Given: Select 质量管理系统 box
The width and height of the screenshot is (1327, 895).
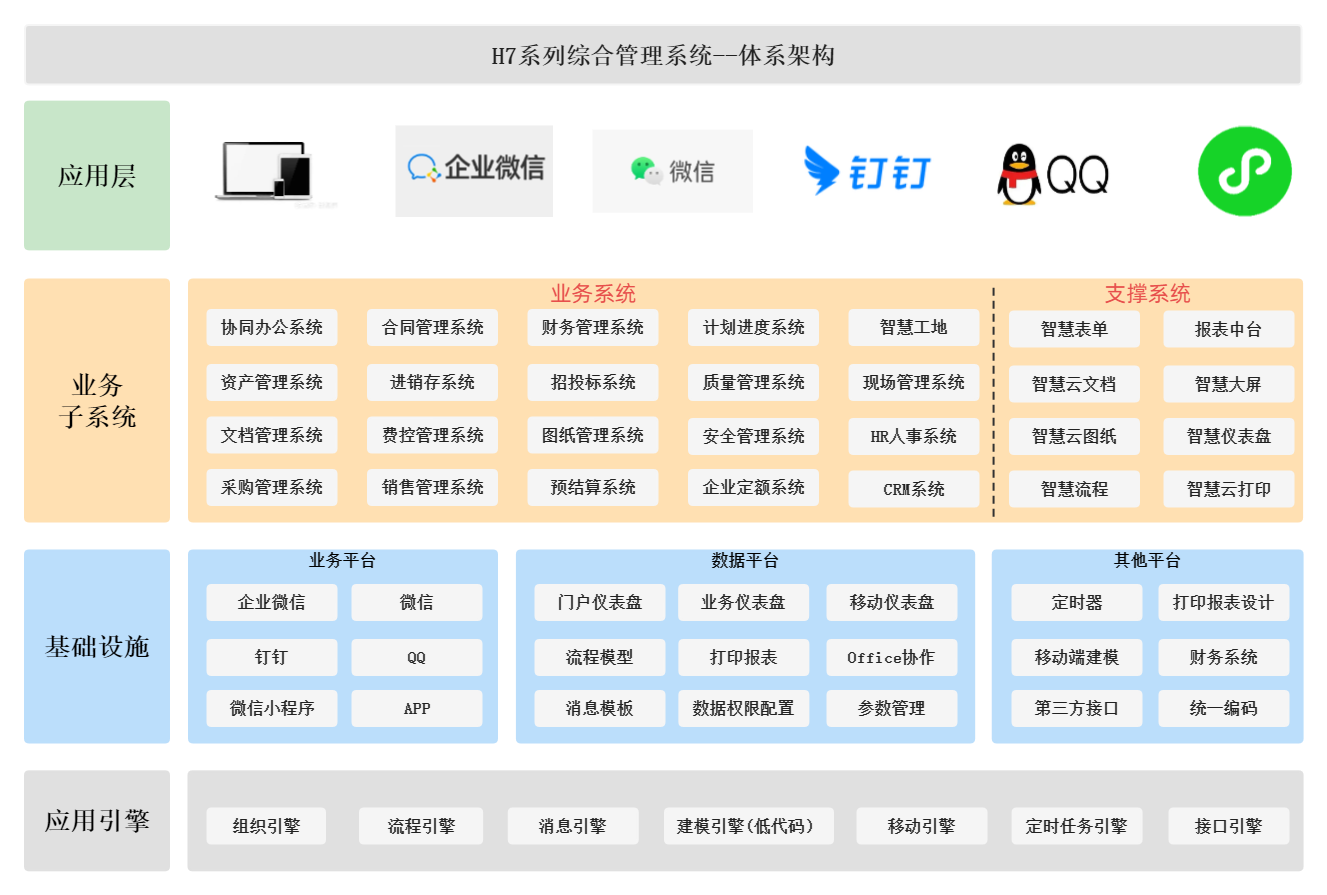Looking at the screenshot, I should 754,383.
